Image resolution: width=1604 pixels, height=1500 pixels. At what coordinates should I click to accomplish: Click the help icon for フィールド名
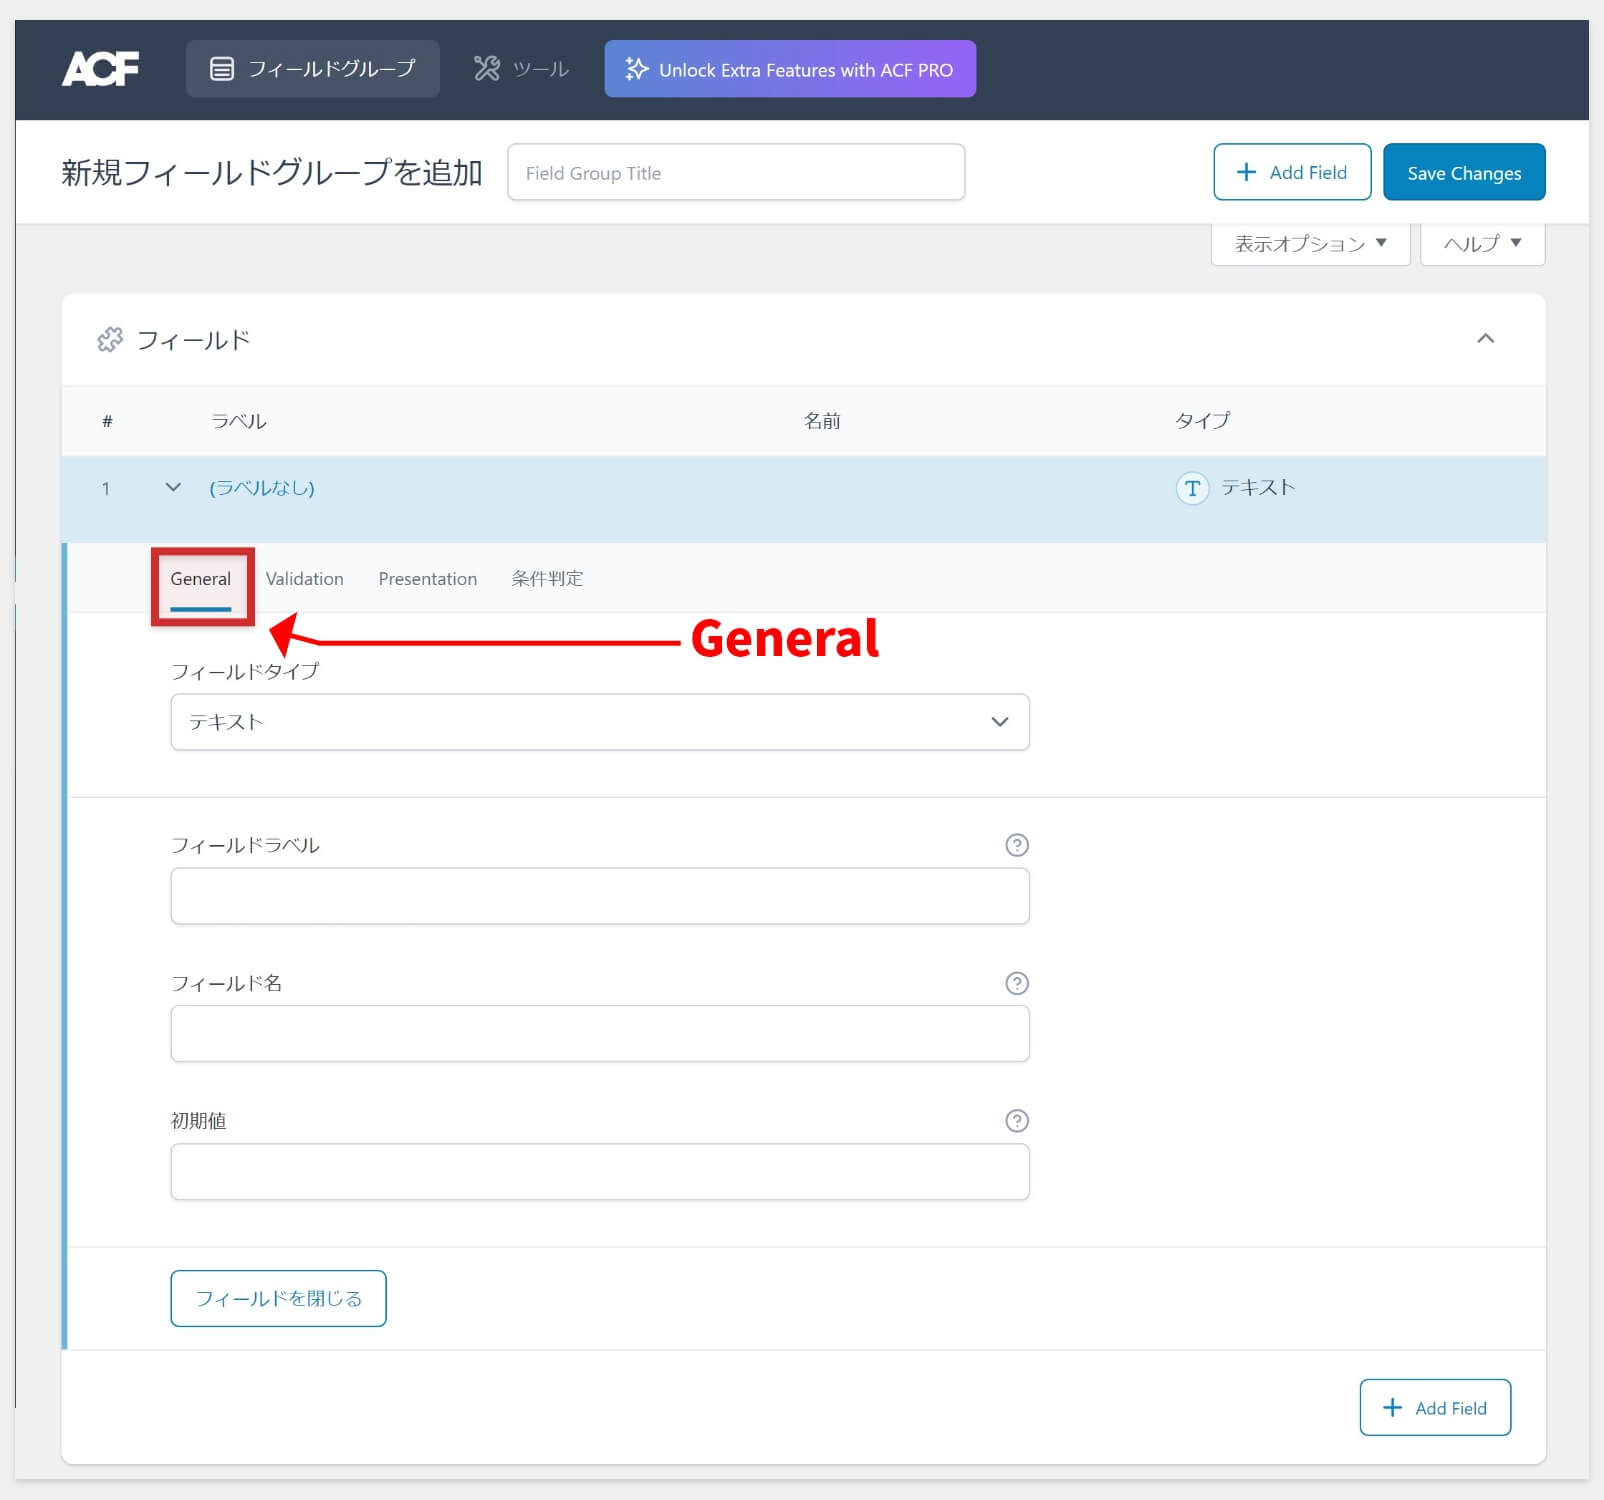(1017, 983)
